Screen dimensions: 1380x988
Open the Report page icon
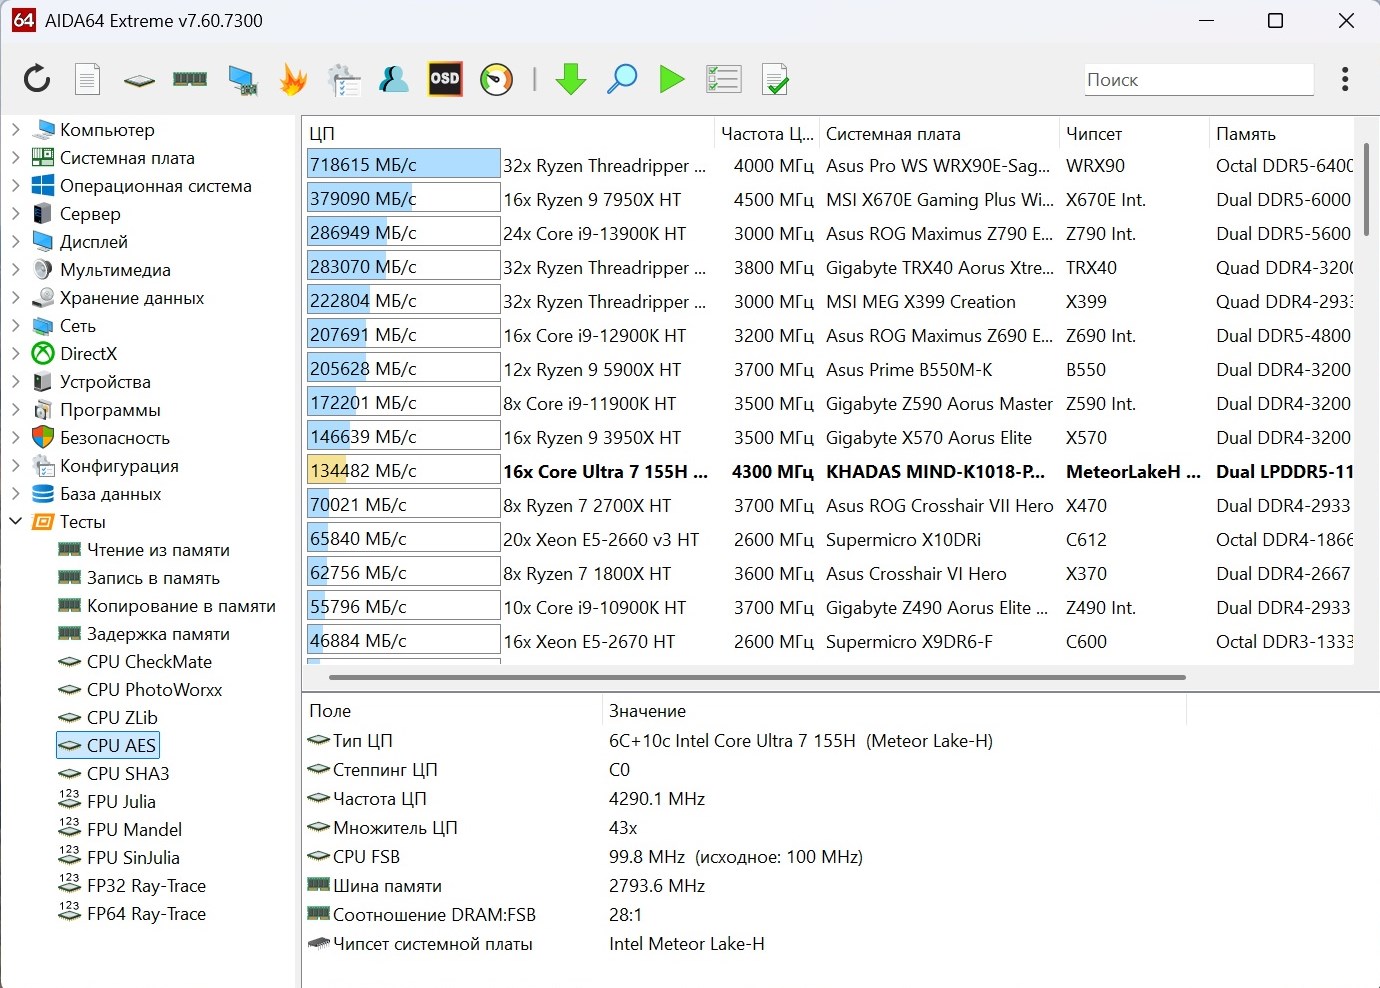click(88, 79)
